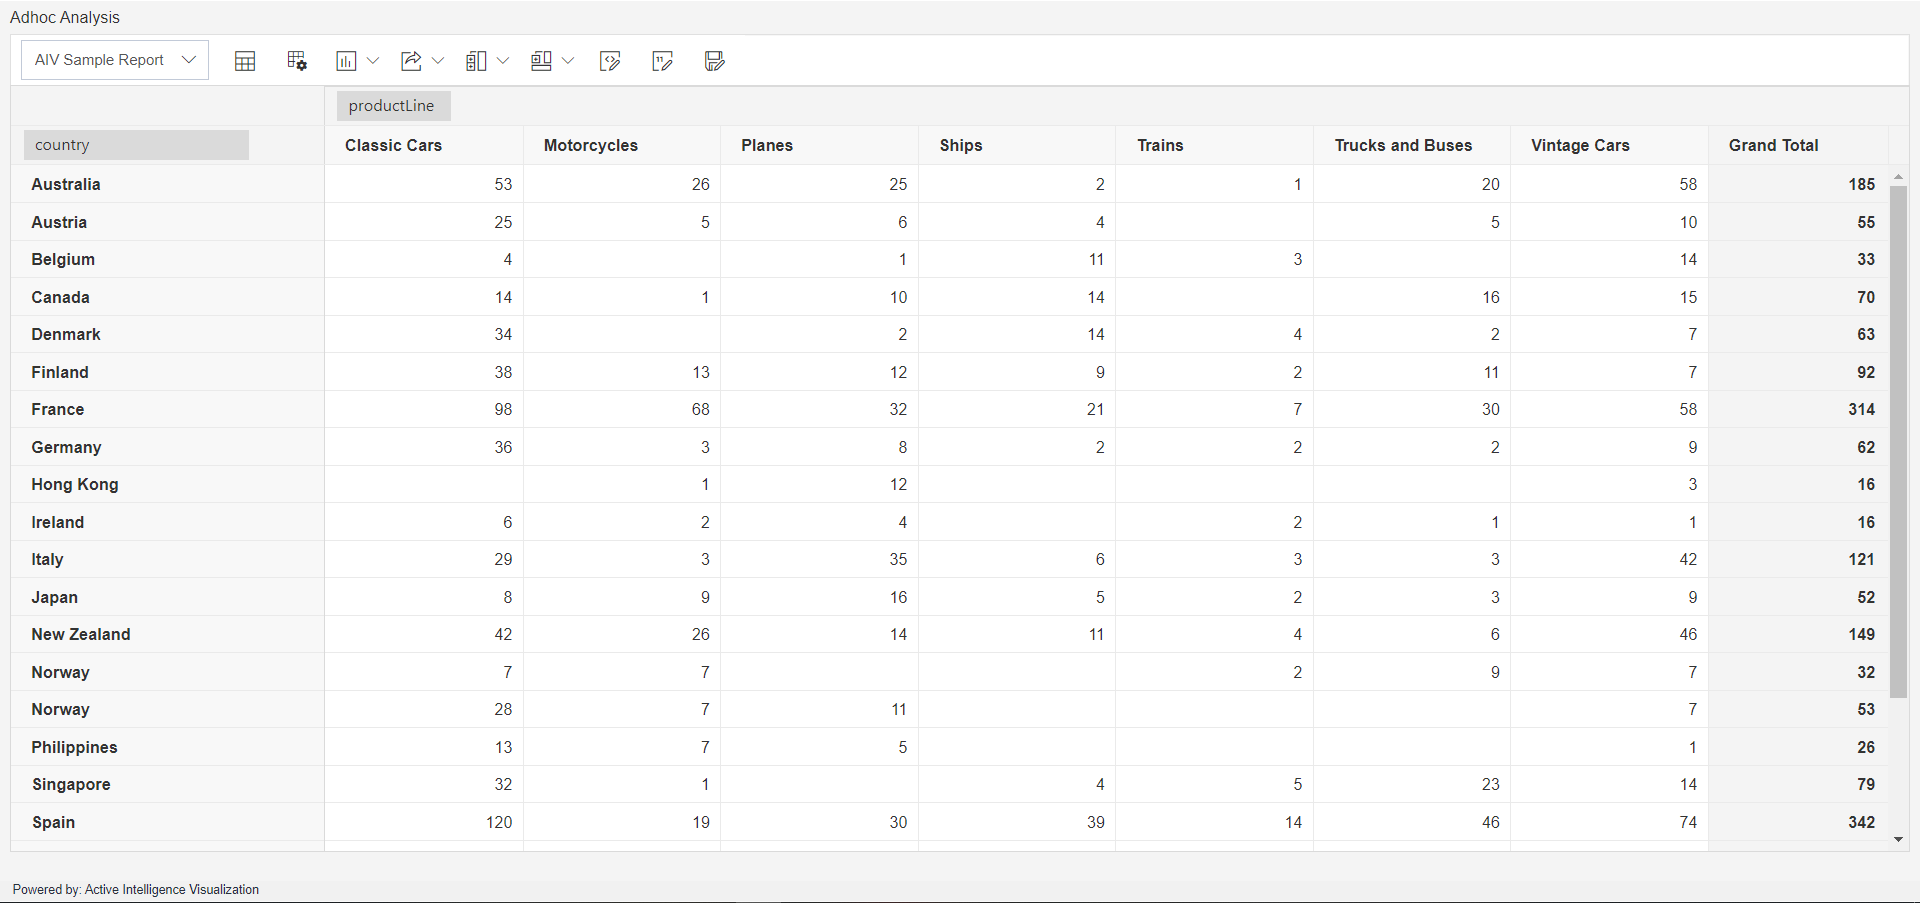
Task: Click France Grand Total value 314
Action: (x=1861, y=410)
